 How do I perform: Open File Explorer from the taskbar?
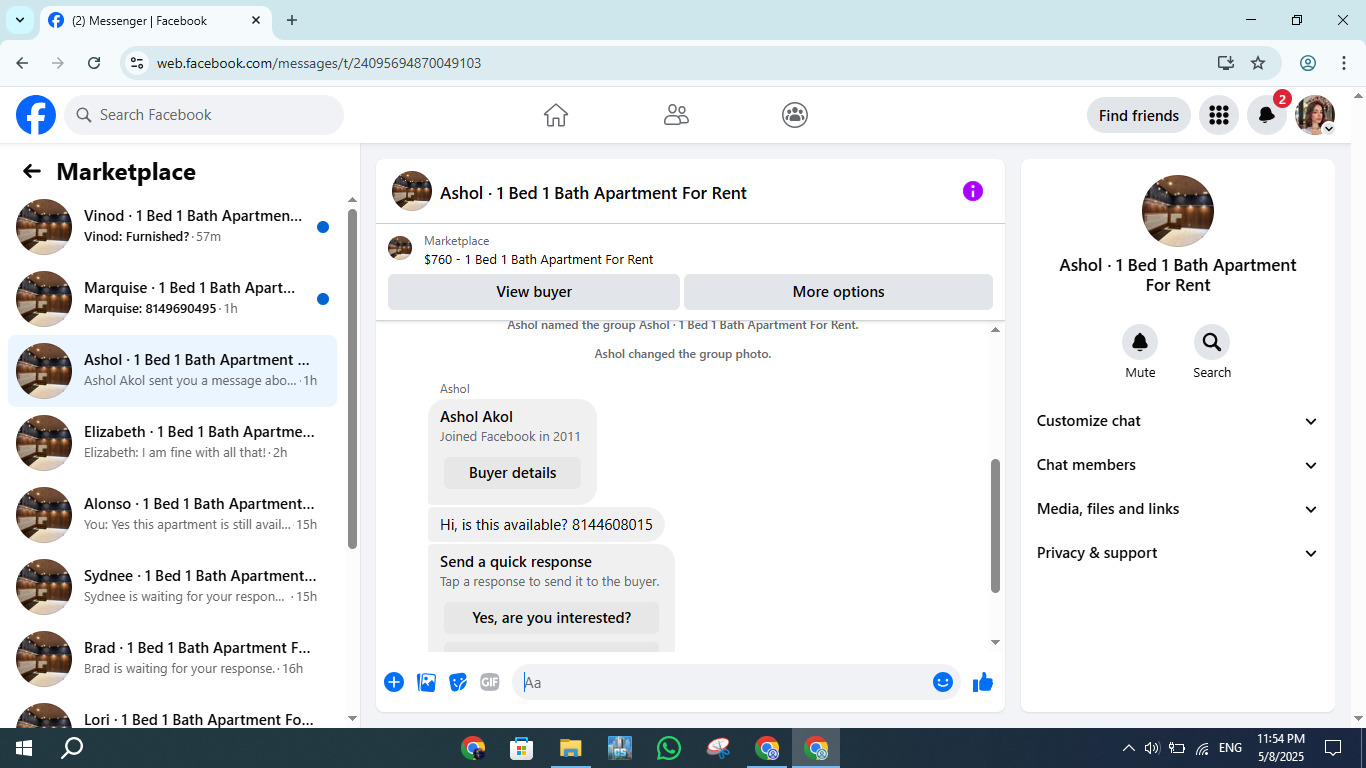tap(570, 748)
